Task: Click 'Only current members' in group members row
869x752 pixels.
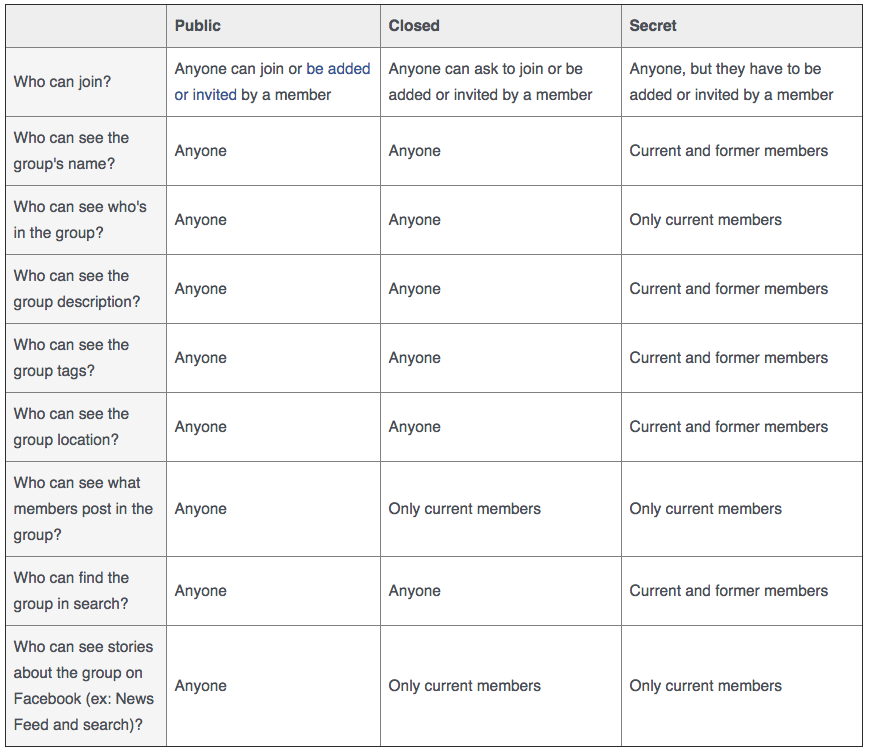Action: [x=705, y=219]
